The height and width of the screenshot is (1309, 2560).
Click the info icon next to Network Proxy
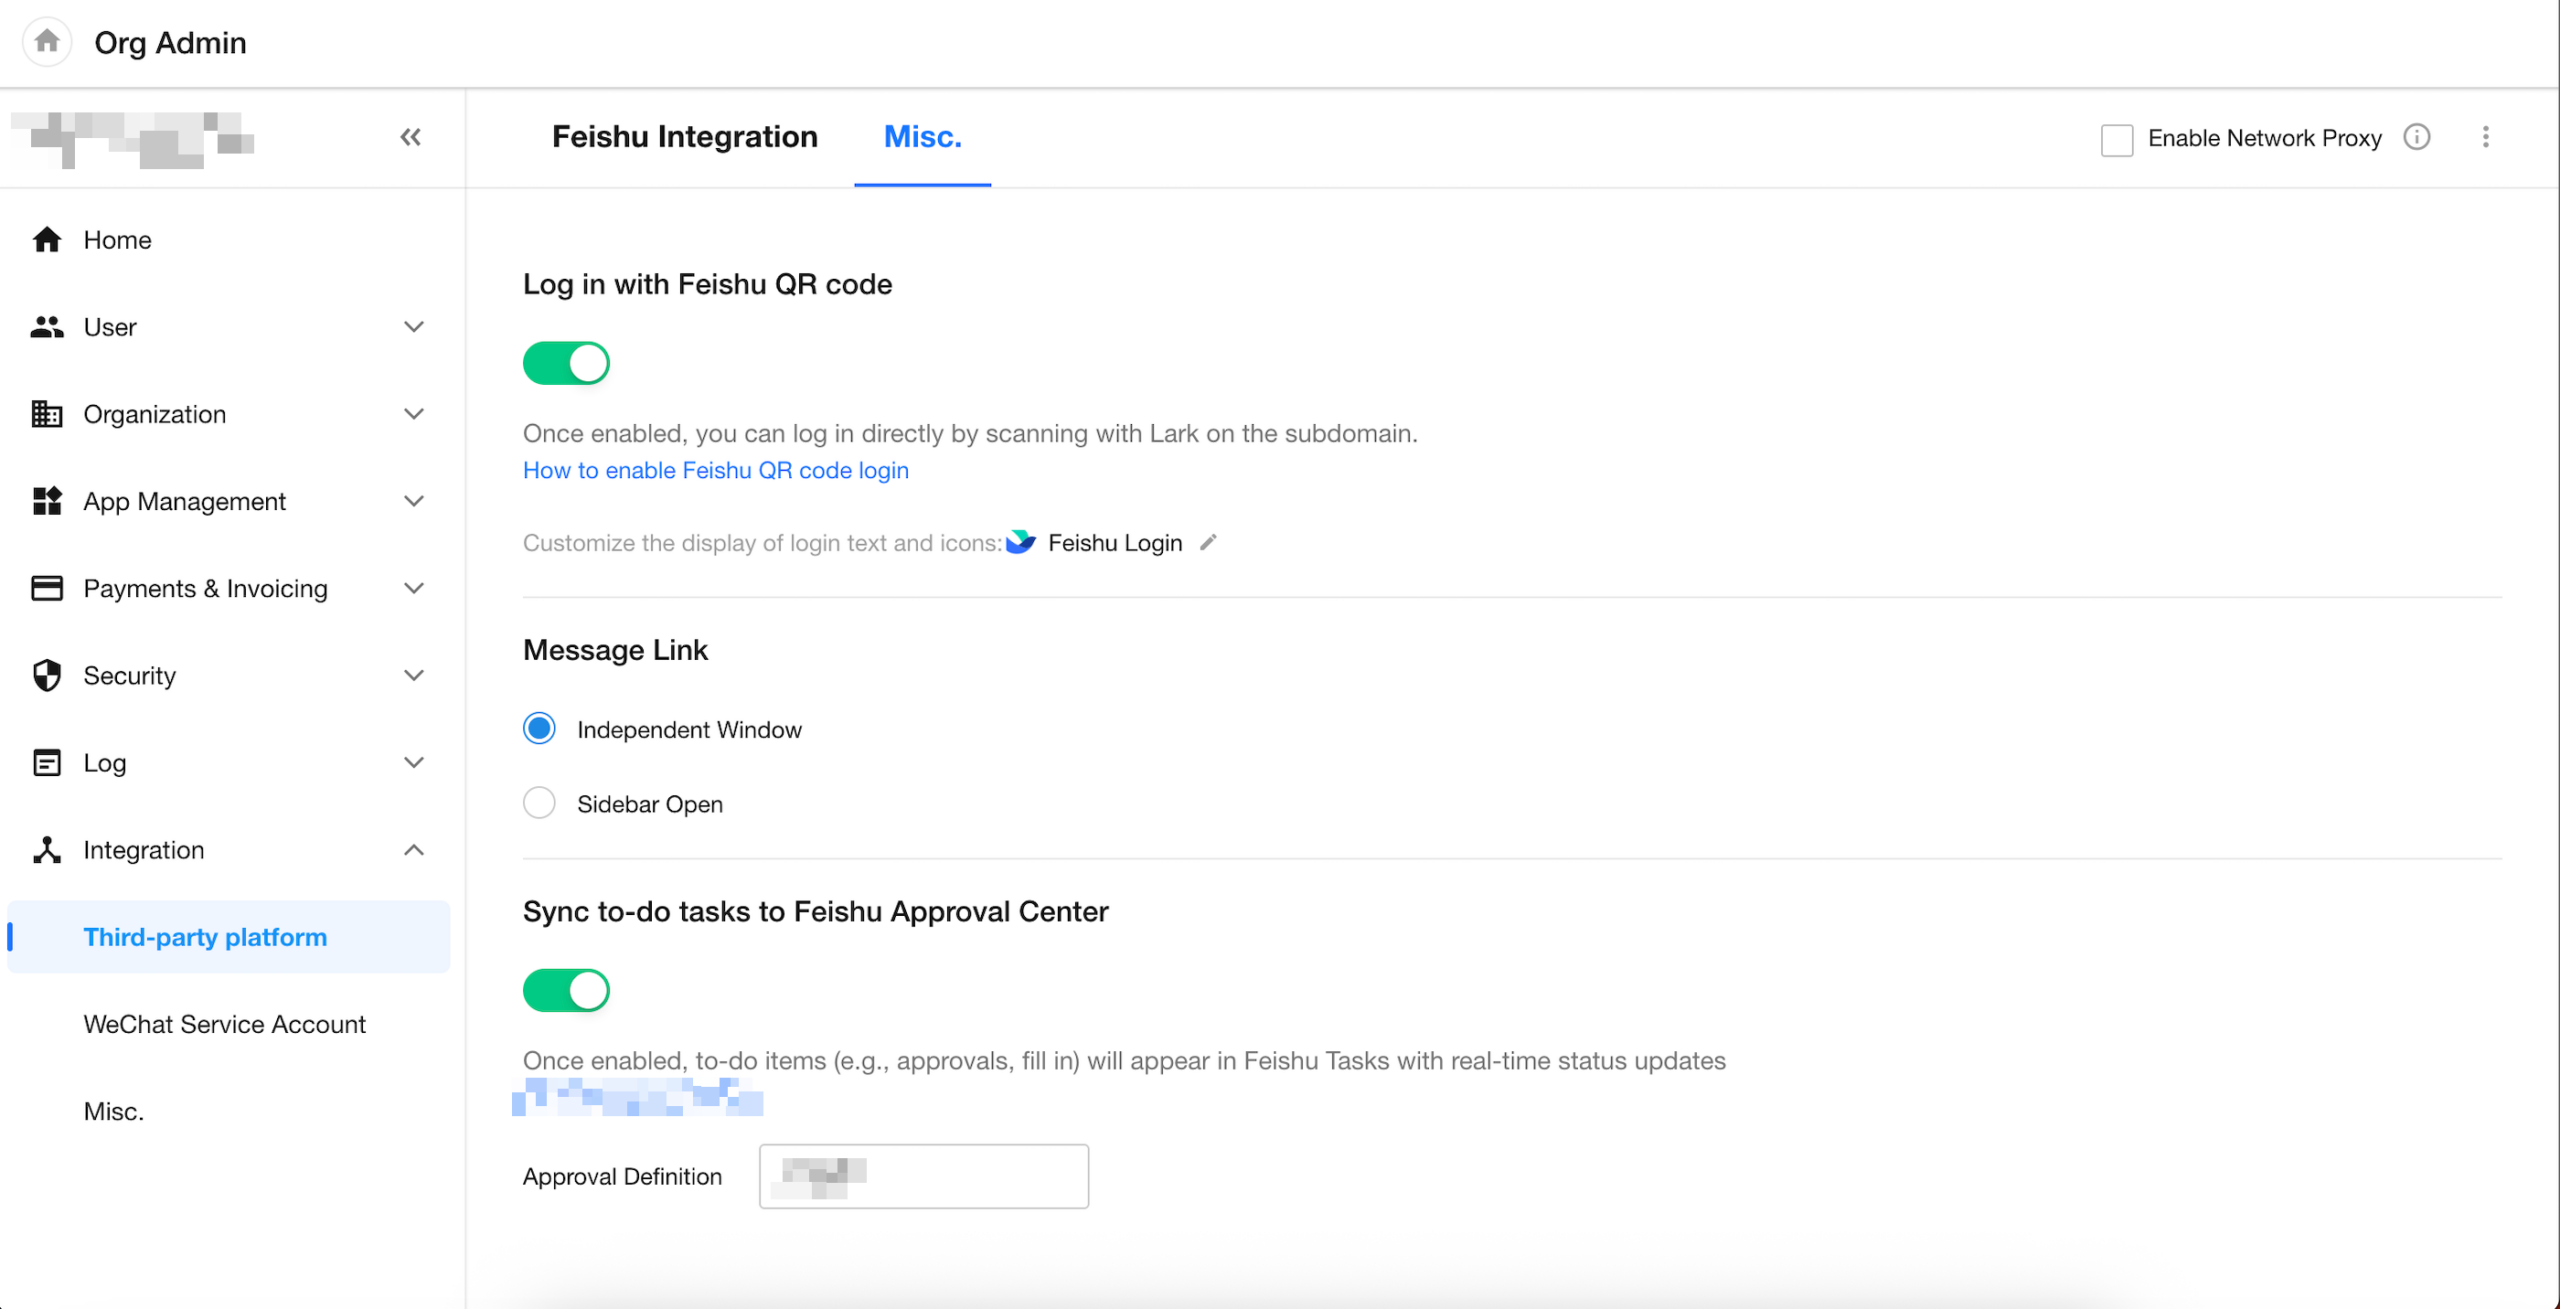click(2416, 137)
